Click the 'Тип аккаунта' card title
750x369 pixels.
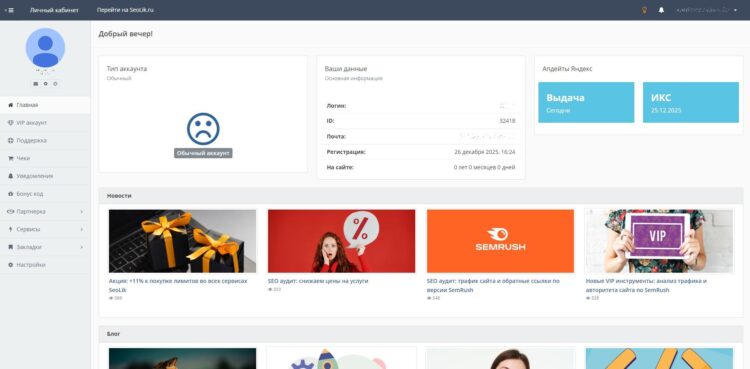click(127, 69)
